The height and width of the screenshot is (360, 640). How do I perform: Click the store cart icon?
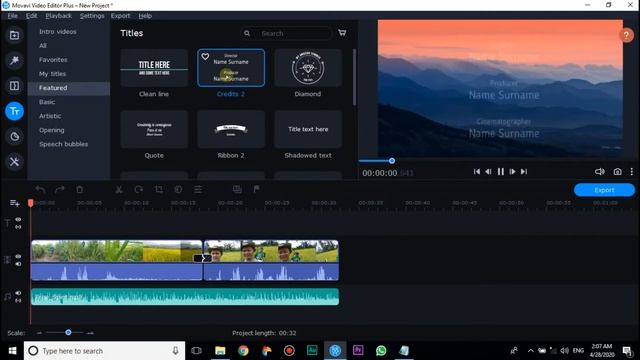(x=342, y=33)
